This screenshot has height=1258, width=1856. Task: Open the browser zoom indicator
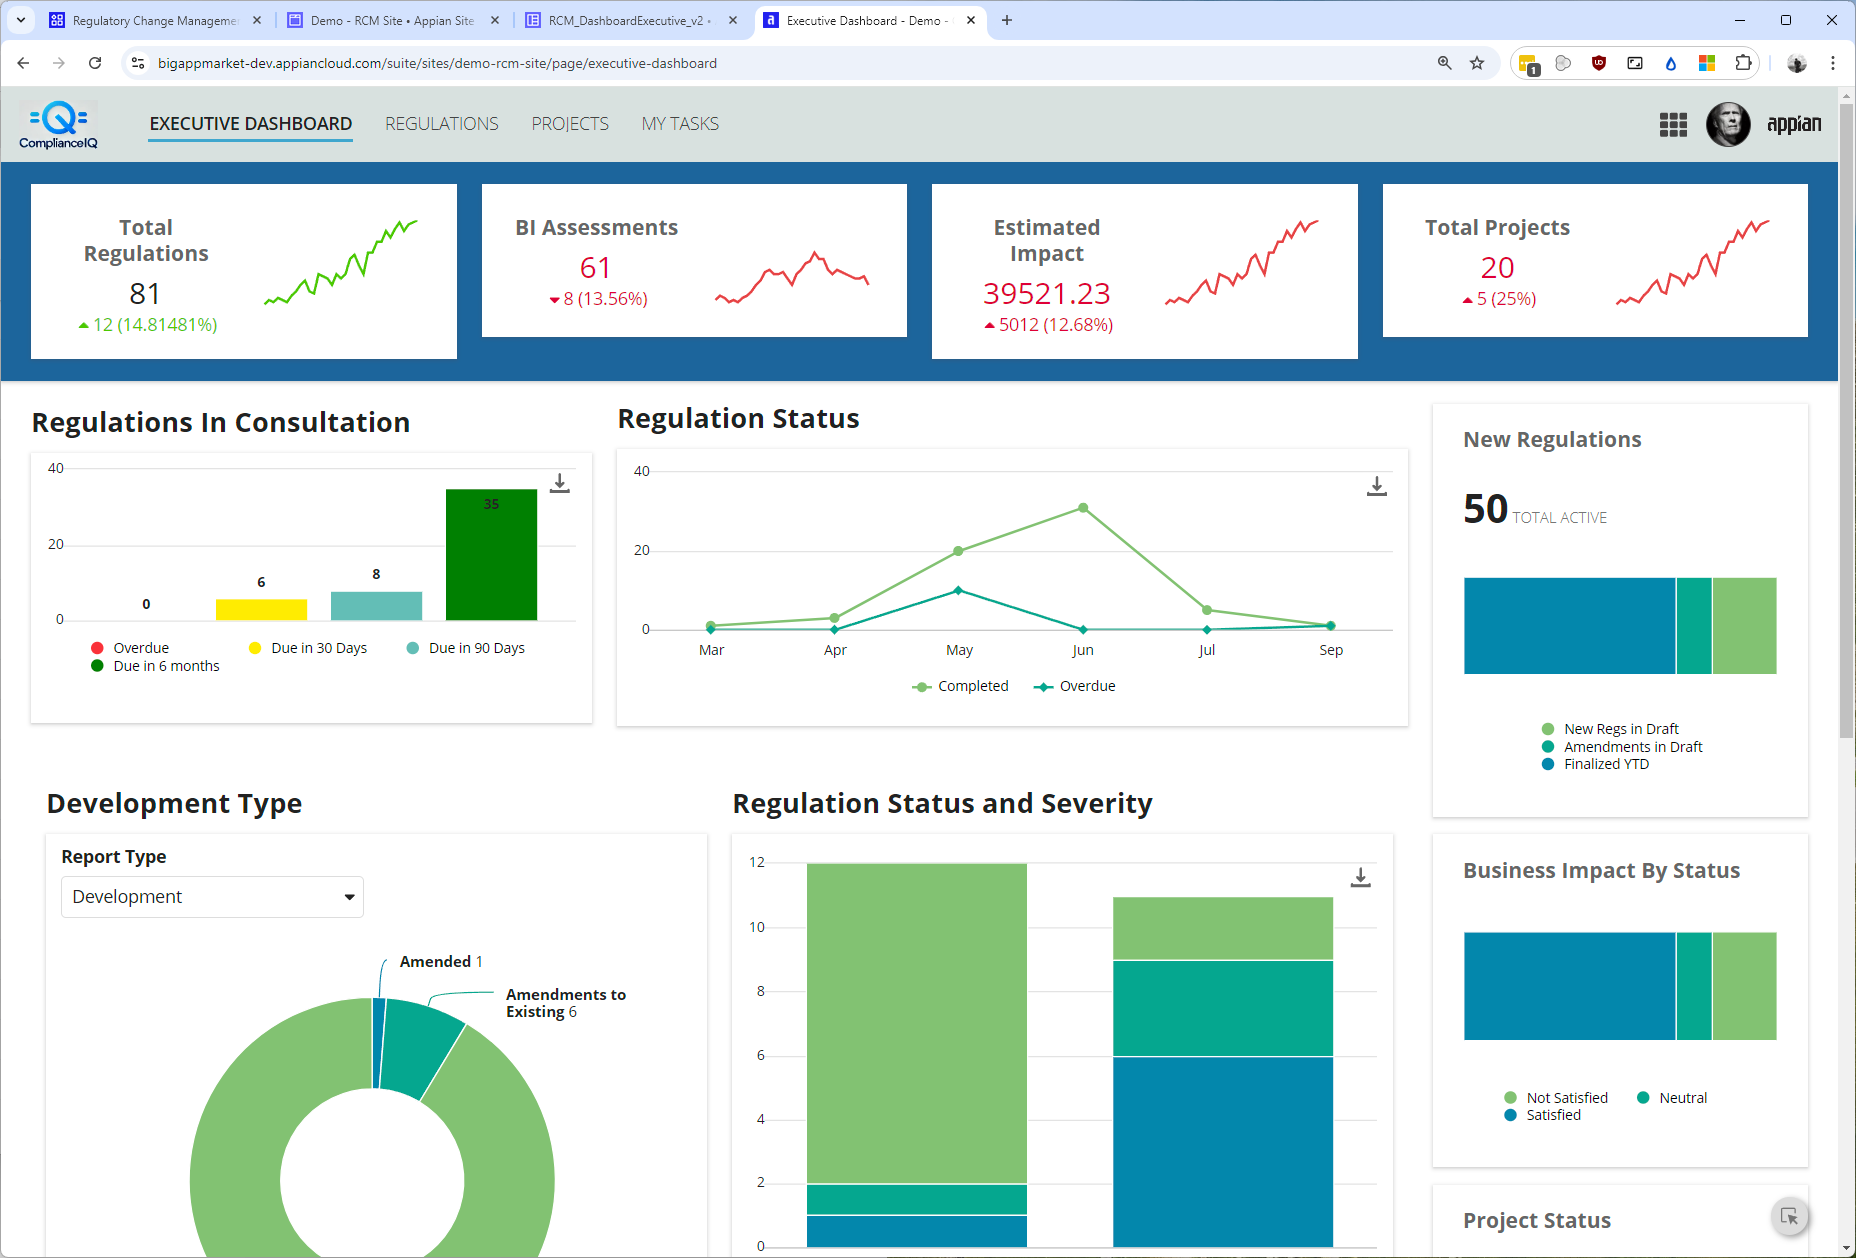[1444, 63]
